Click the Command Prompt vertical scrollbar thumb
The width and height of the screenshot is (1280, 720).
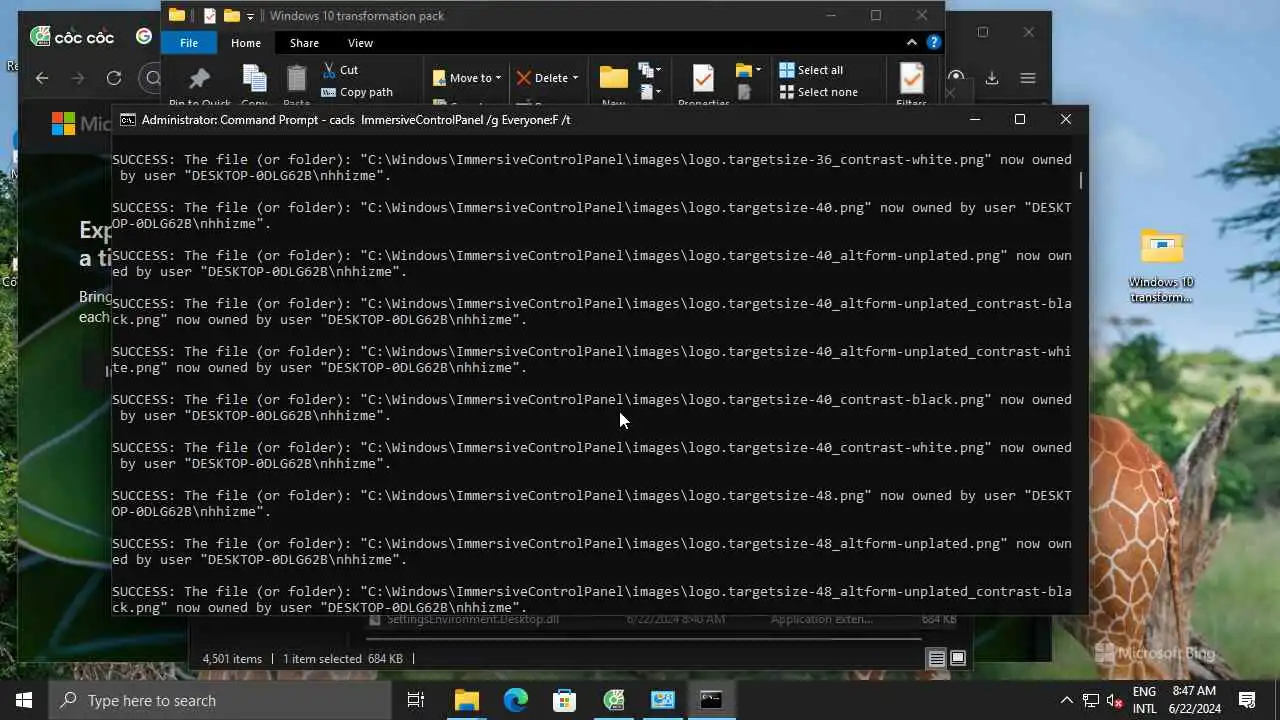1080,180
